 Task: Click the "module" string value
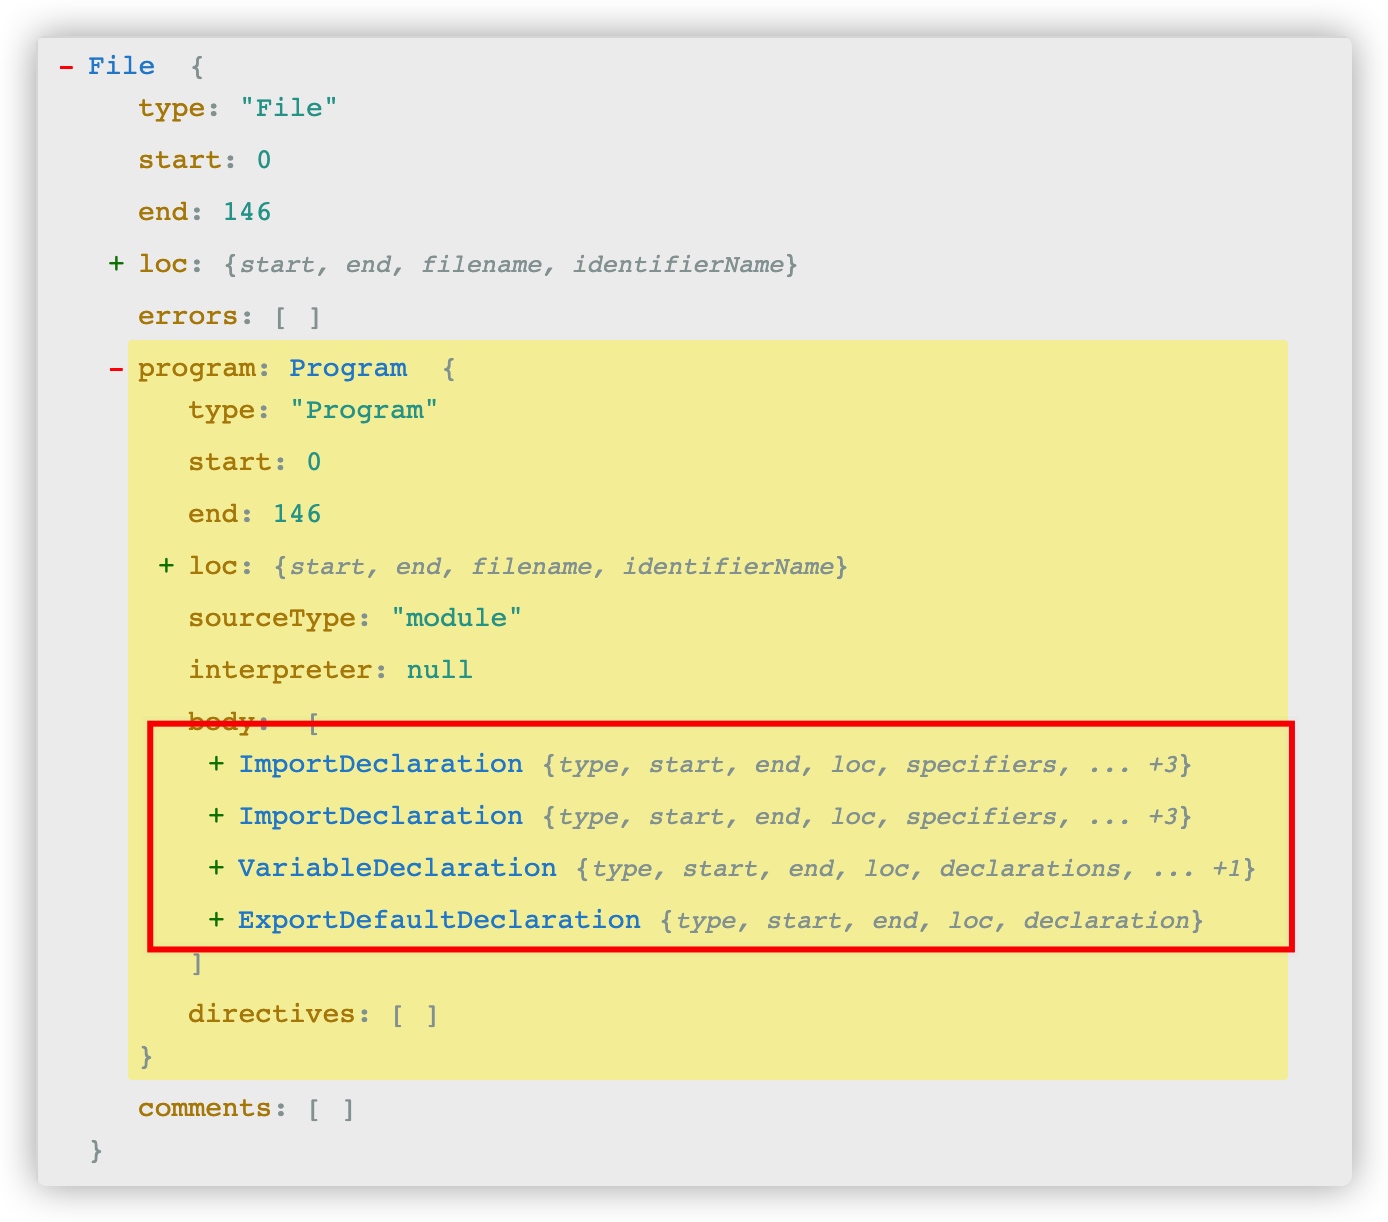[x=456, y=618]
